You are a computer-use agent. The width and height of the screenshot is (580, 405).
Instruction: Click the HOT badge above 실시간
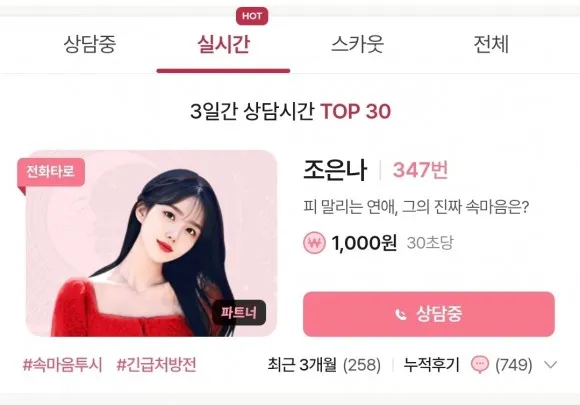click(x=252, y=16)
